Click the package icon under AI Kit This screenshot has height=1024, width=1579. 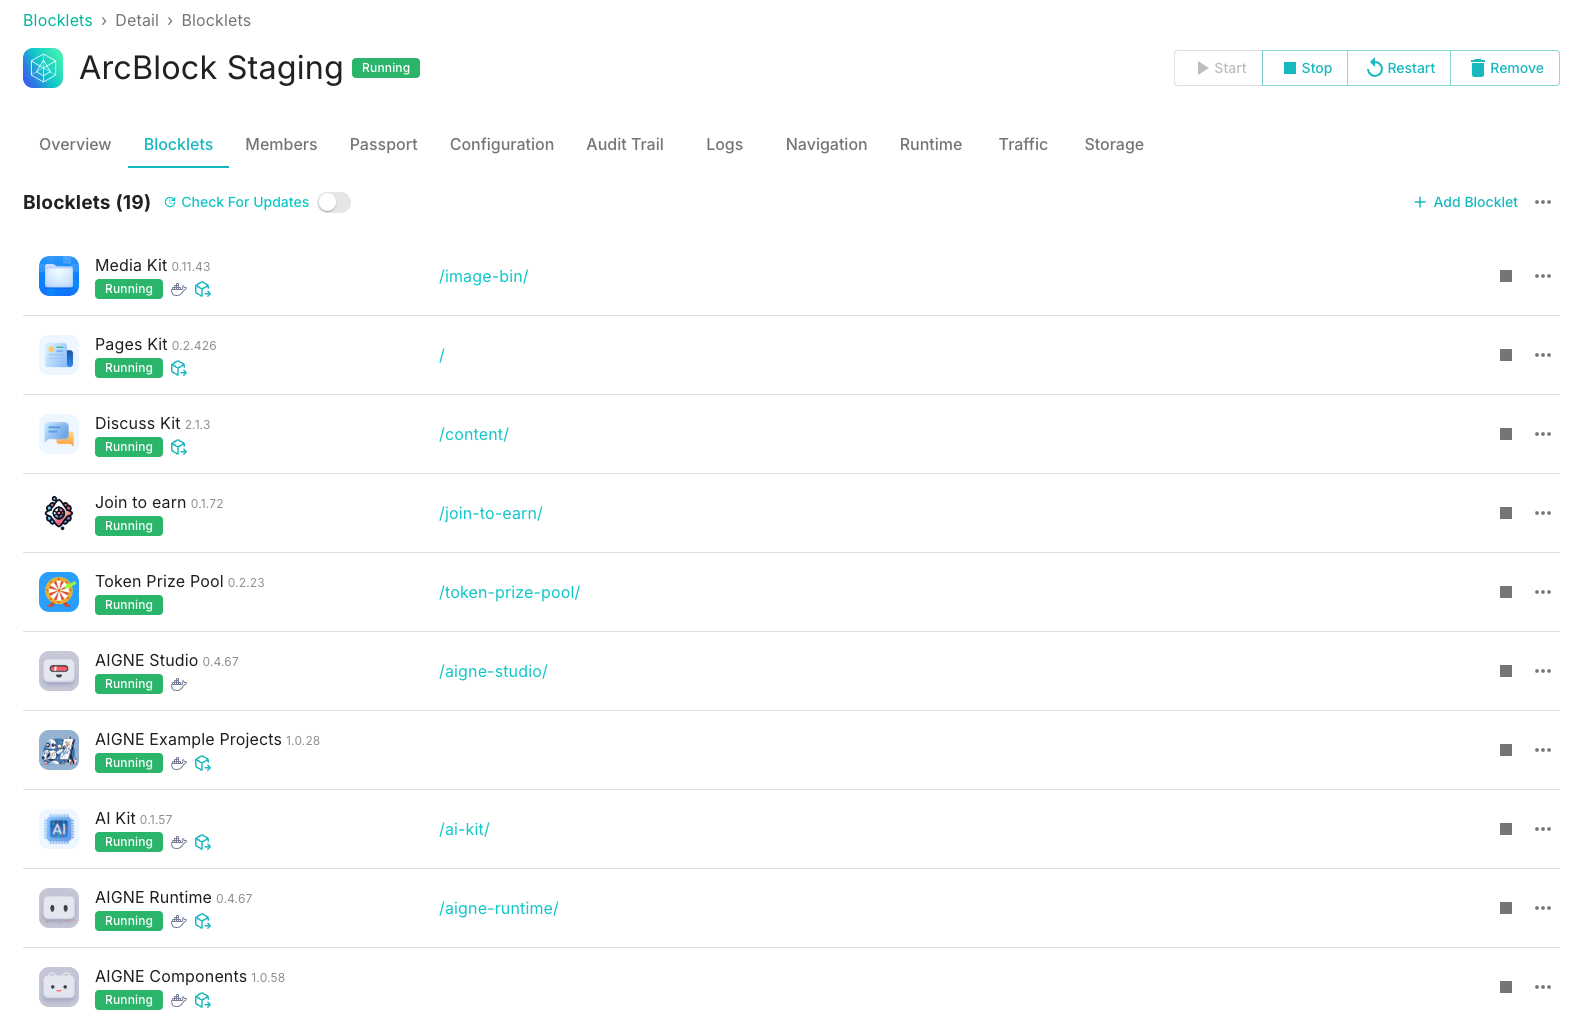pos(203,842)
